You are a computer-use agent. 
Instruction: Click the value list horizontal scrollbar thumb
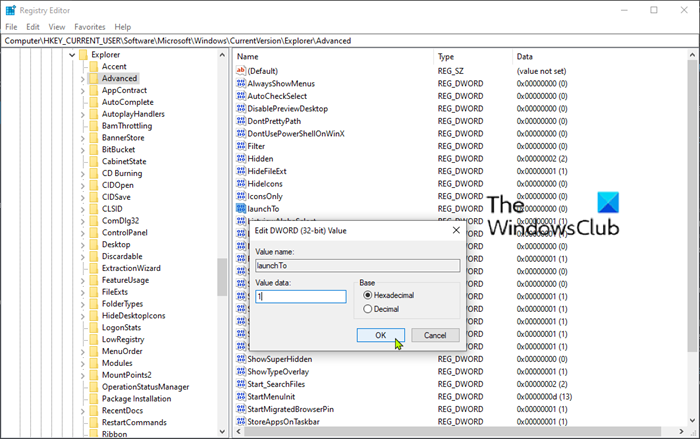tap(453, 431)
